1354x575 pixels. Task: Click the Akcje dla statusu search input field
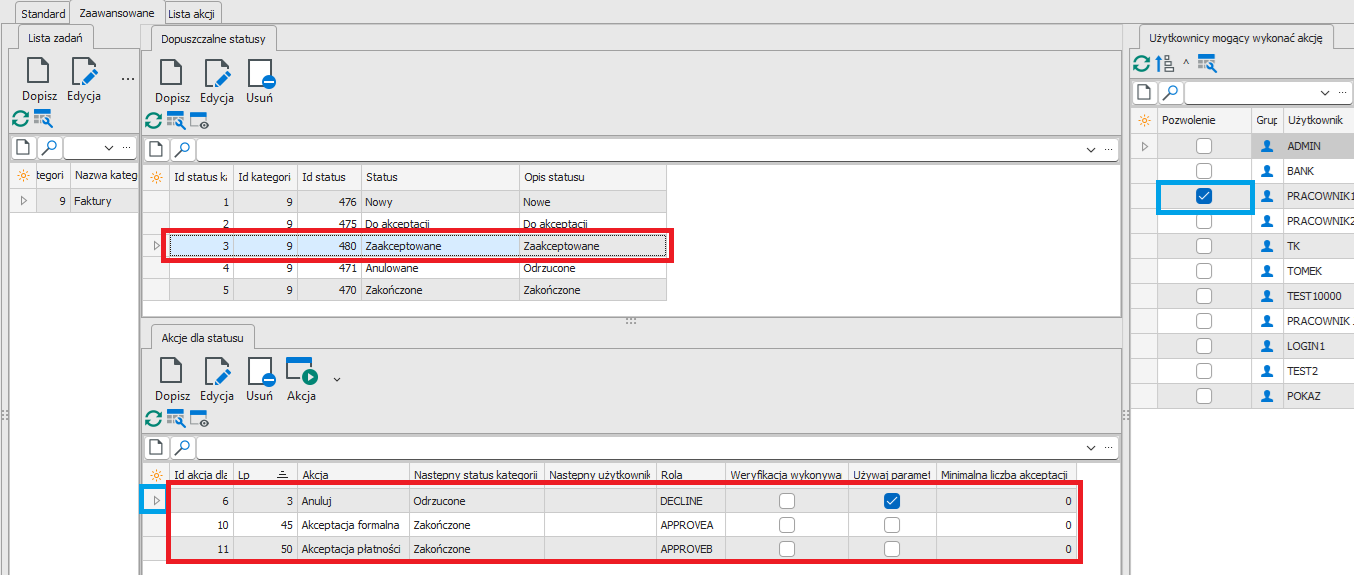click(x=640, y=447)
